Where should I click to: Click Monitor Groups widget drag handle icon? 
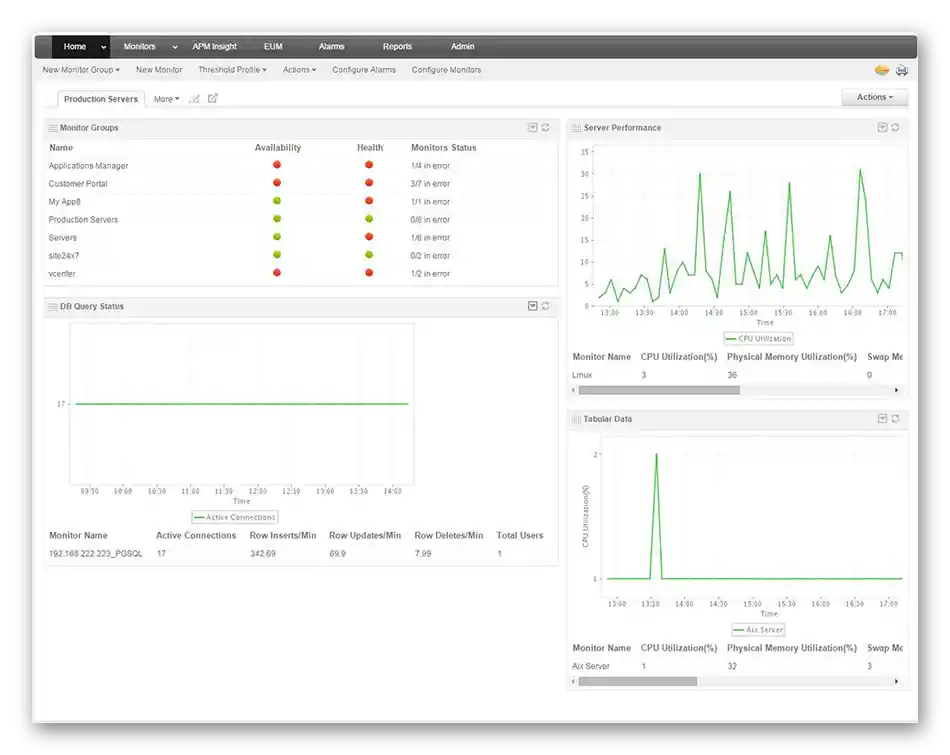tap(53, 128)
